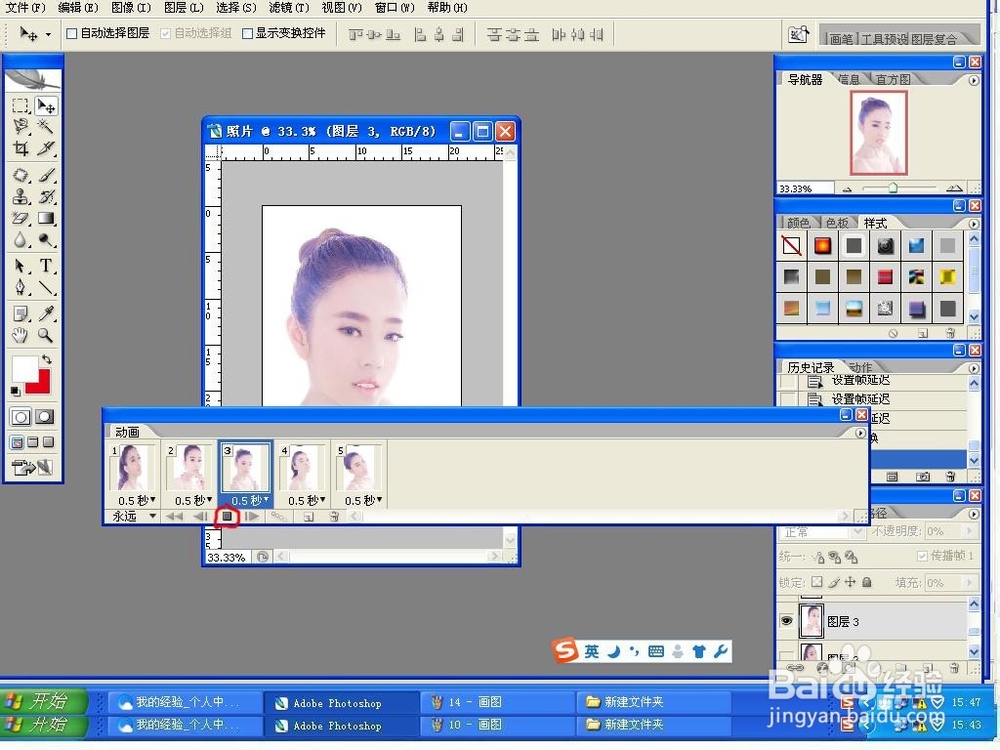Reset to default foreground and background colors
Viewport: 1000px width, 750px height.
point(15,390)
